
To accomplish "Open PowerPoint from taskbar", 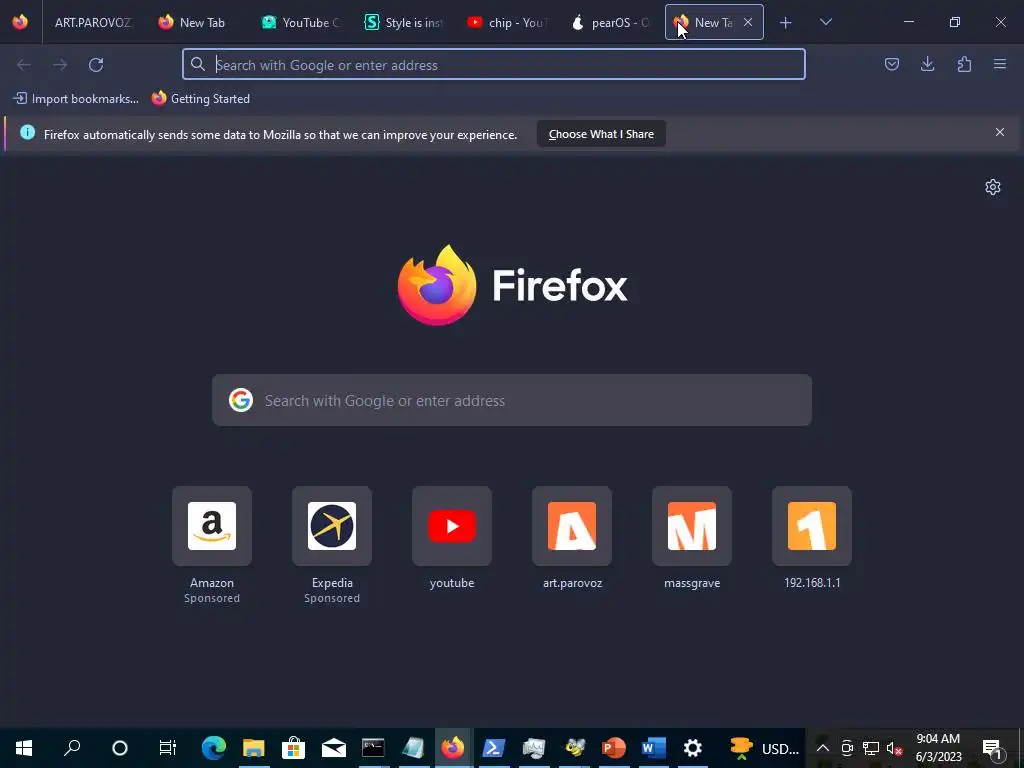I will click(613, 748).
